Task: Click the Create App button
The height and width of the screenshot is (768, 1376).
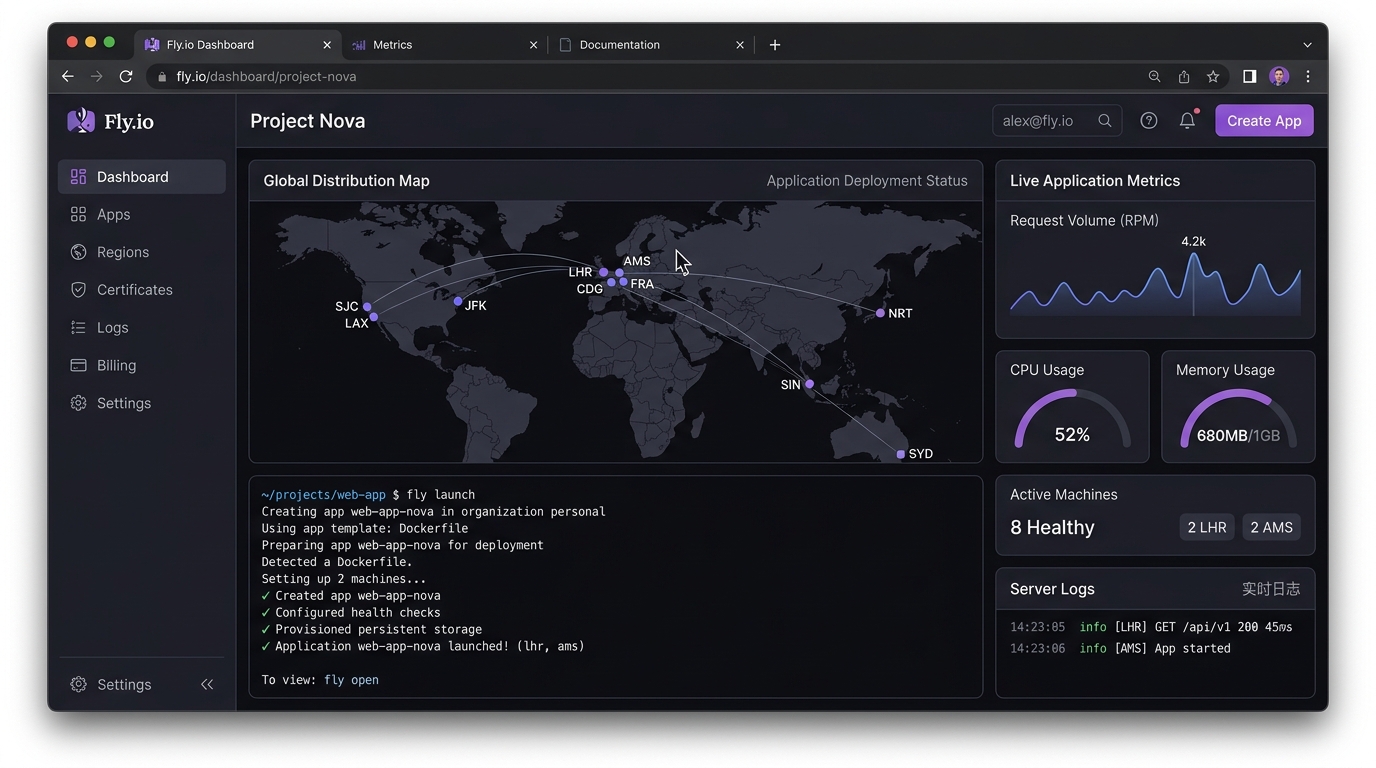Action: point(1264,121)
